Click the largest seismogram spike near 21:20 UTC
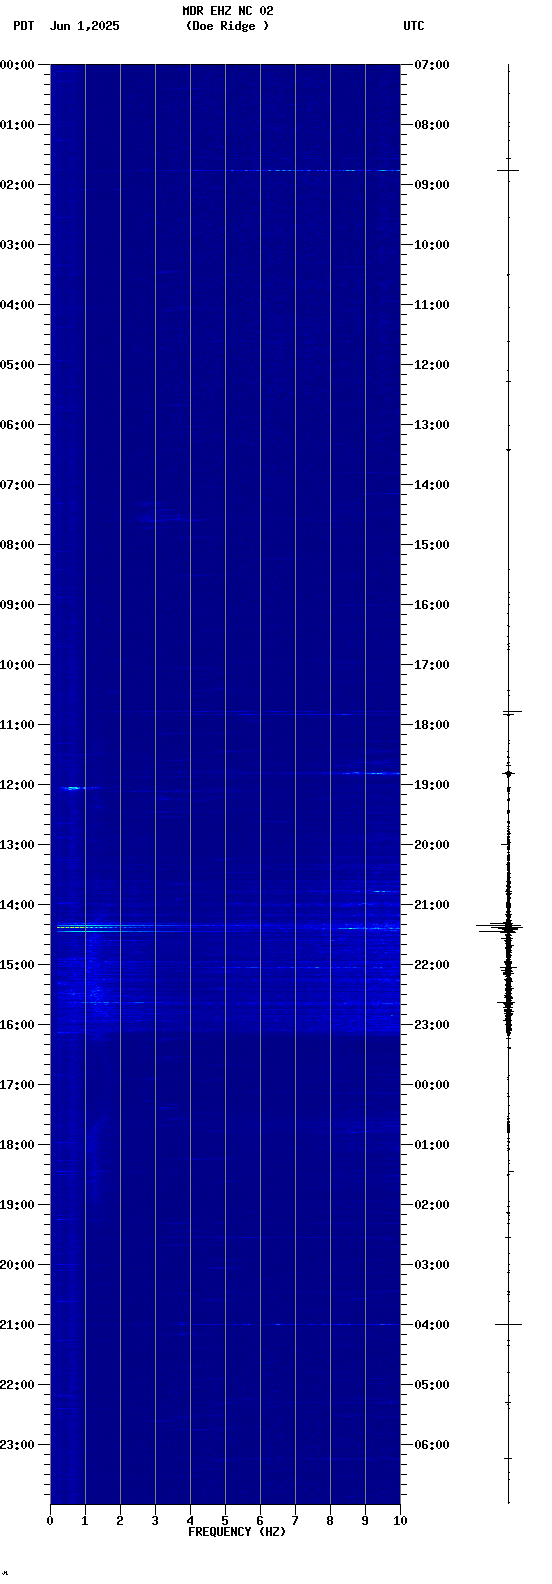The width and height of the screenshot is (552, 1584). coord(500,928)
